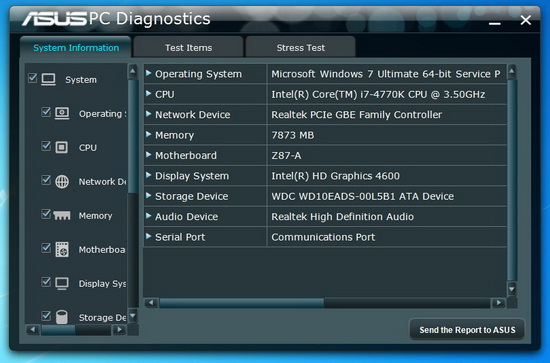Expand the Serial Port row arrow

[x=148, y=236]
